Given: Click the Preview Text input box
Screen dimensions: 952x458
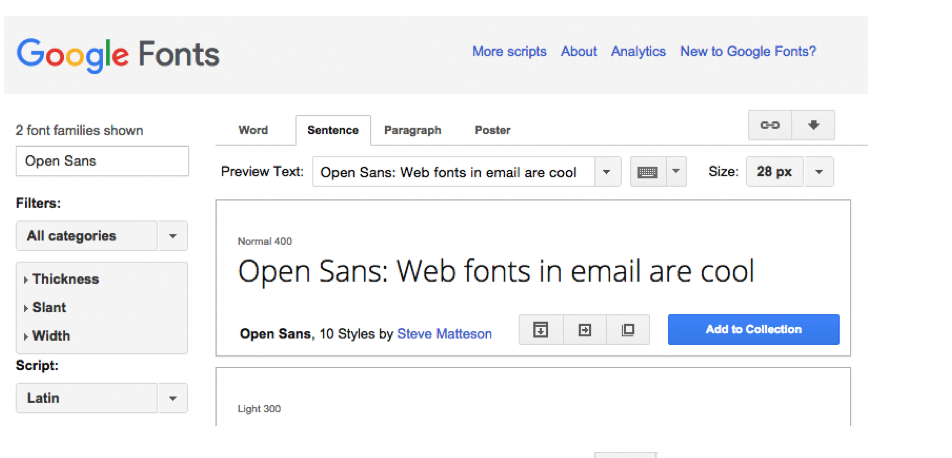Looking at the screenshot, I should tap(452, 172).
